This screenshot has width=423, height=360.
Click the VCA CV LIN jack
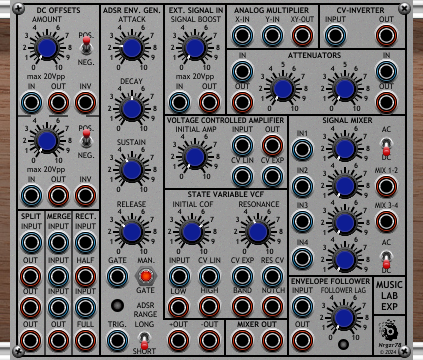[x=242, y=176]
